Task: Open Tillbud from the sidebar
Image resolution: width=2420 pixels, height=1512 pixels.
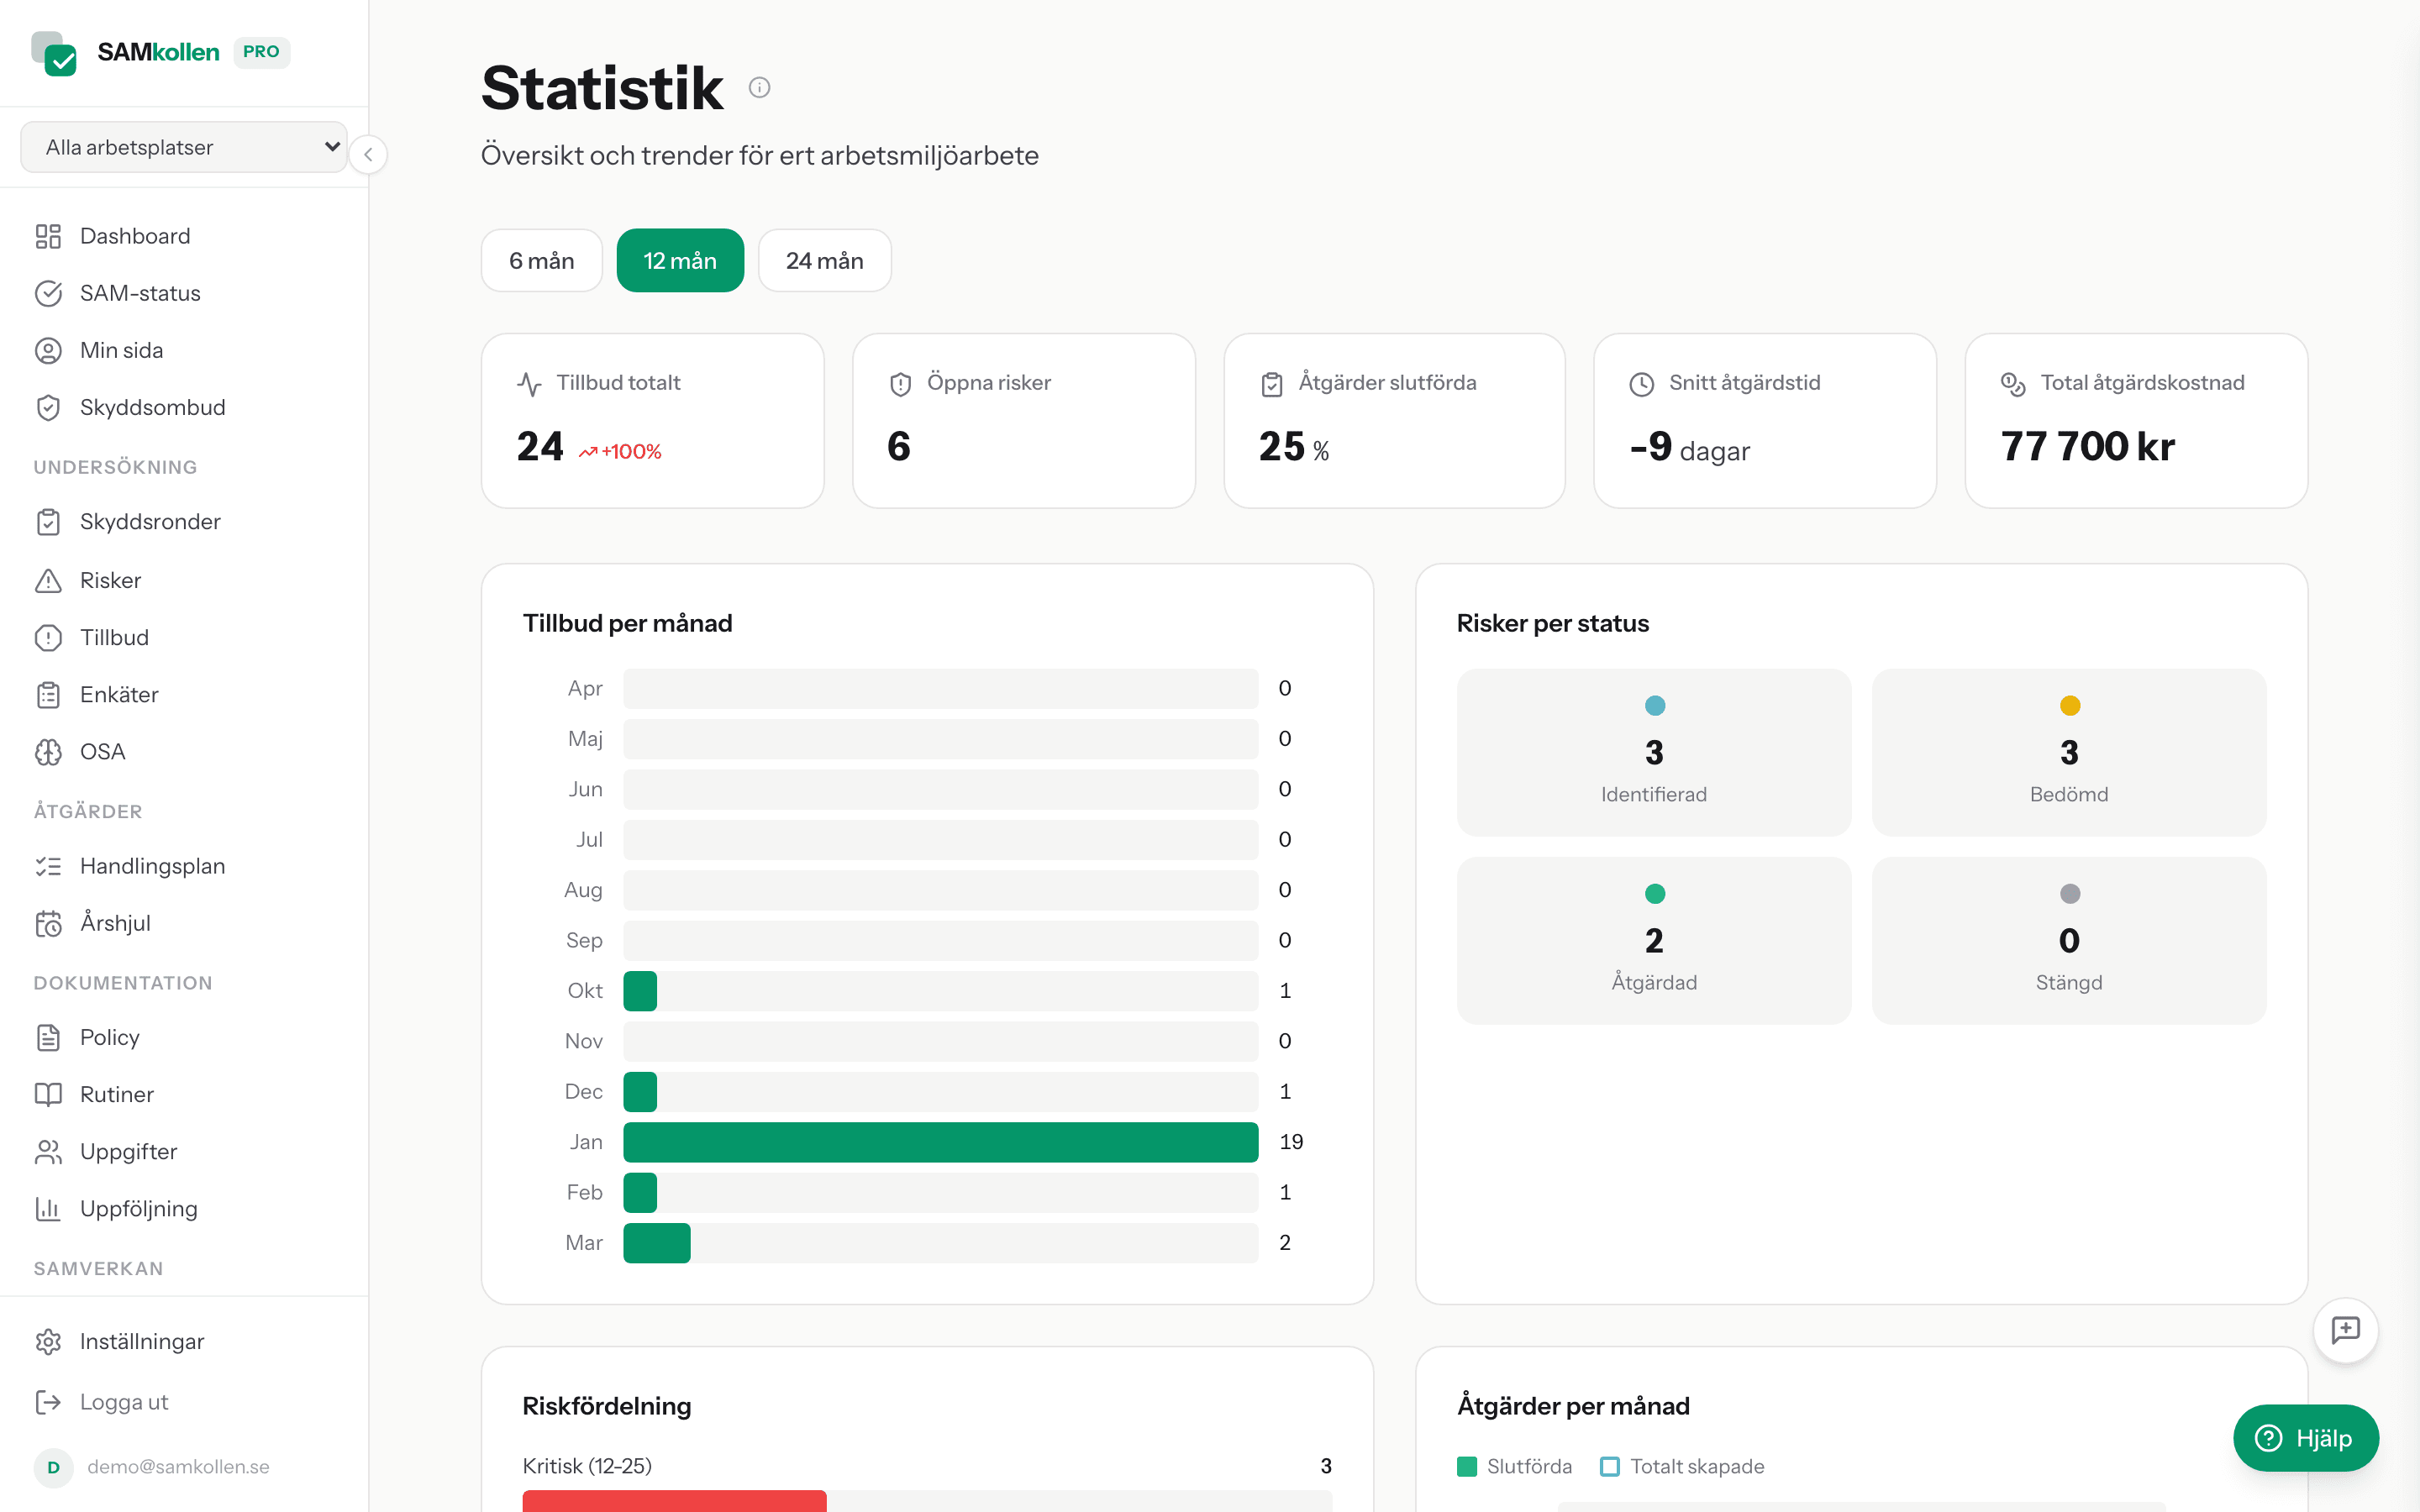Action: [114, 637]
